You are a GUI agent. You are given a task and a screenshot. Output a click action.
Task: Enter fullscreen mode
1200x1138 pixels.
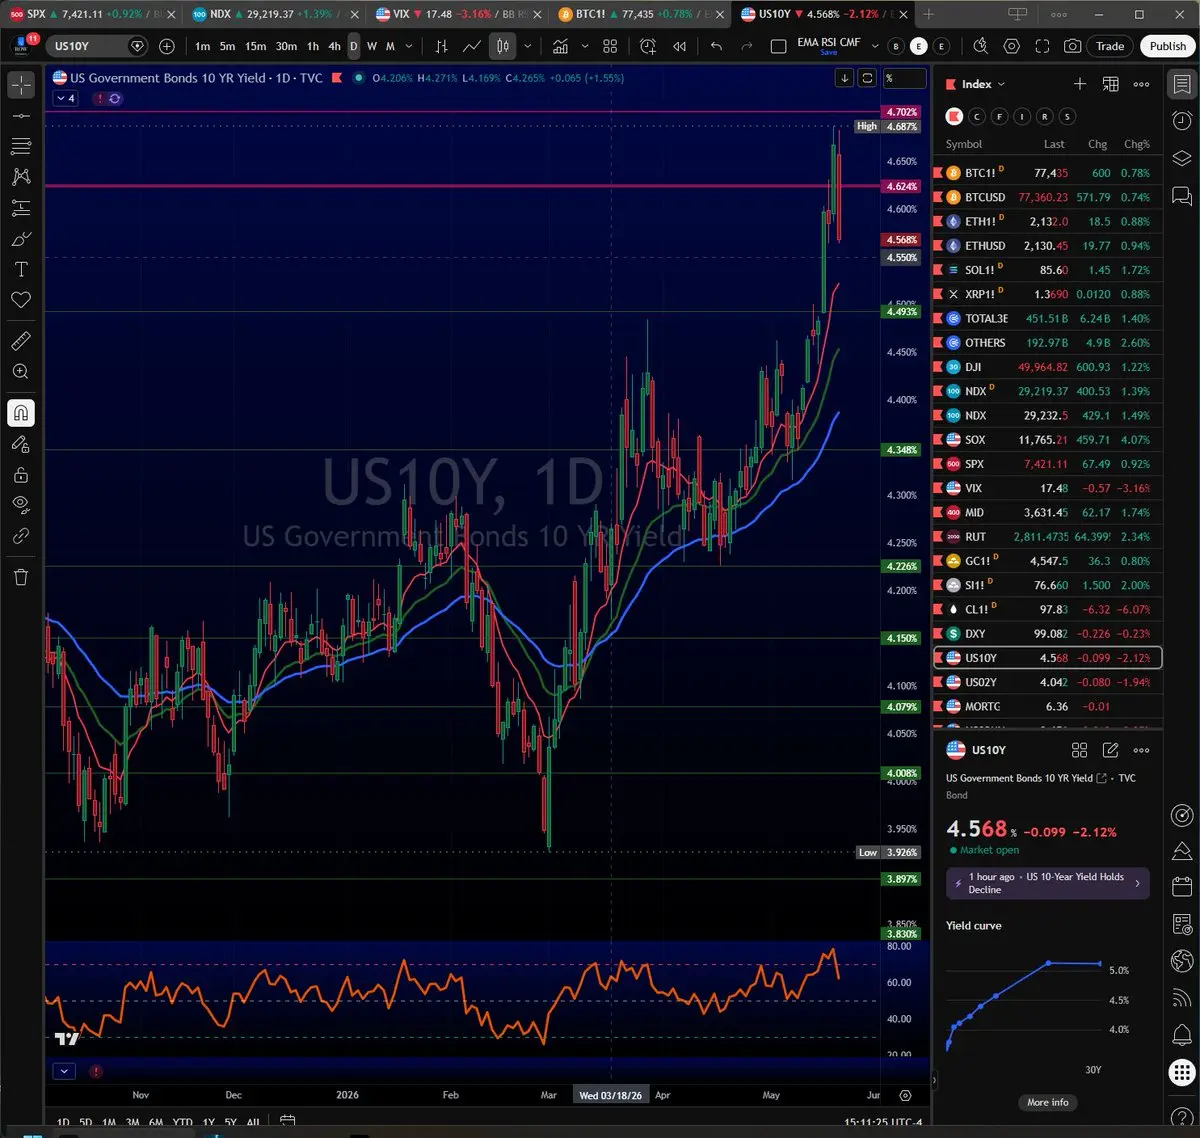coord(1042,46)
